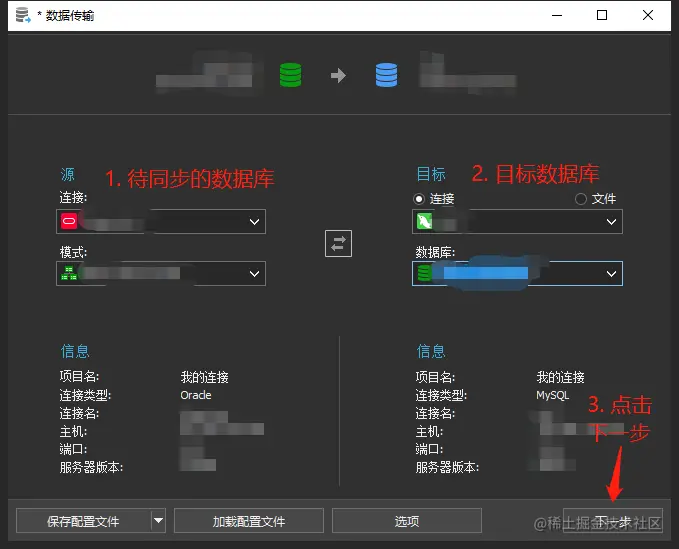The height and width of the screenshot is (549, 679).
Task: Click the 源 section heading
Action: [68, 174]
